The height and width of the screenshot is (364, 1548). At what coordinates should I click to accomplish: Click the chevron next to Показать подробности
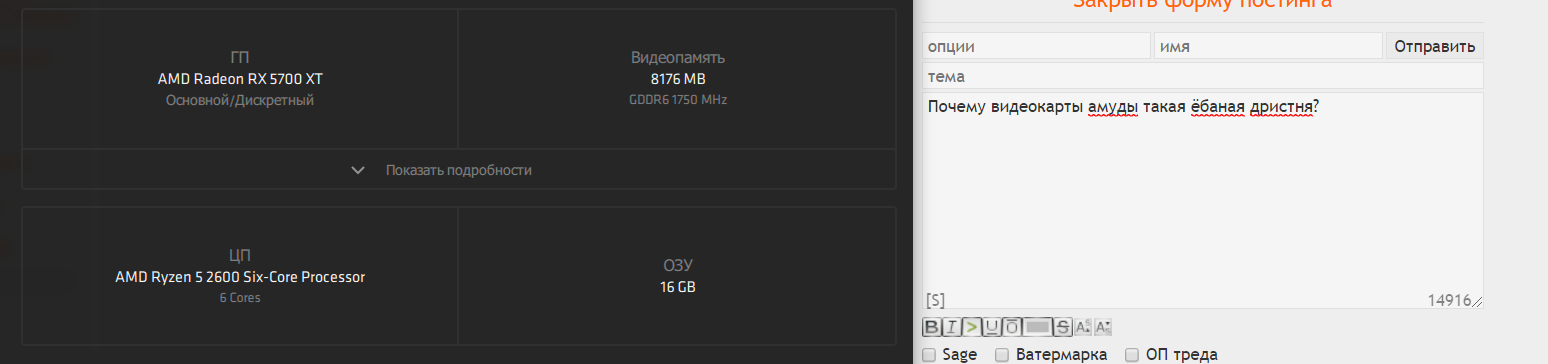[358, 170]
